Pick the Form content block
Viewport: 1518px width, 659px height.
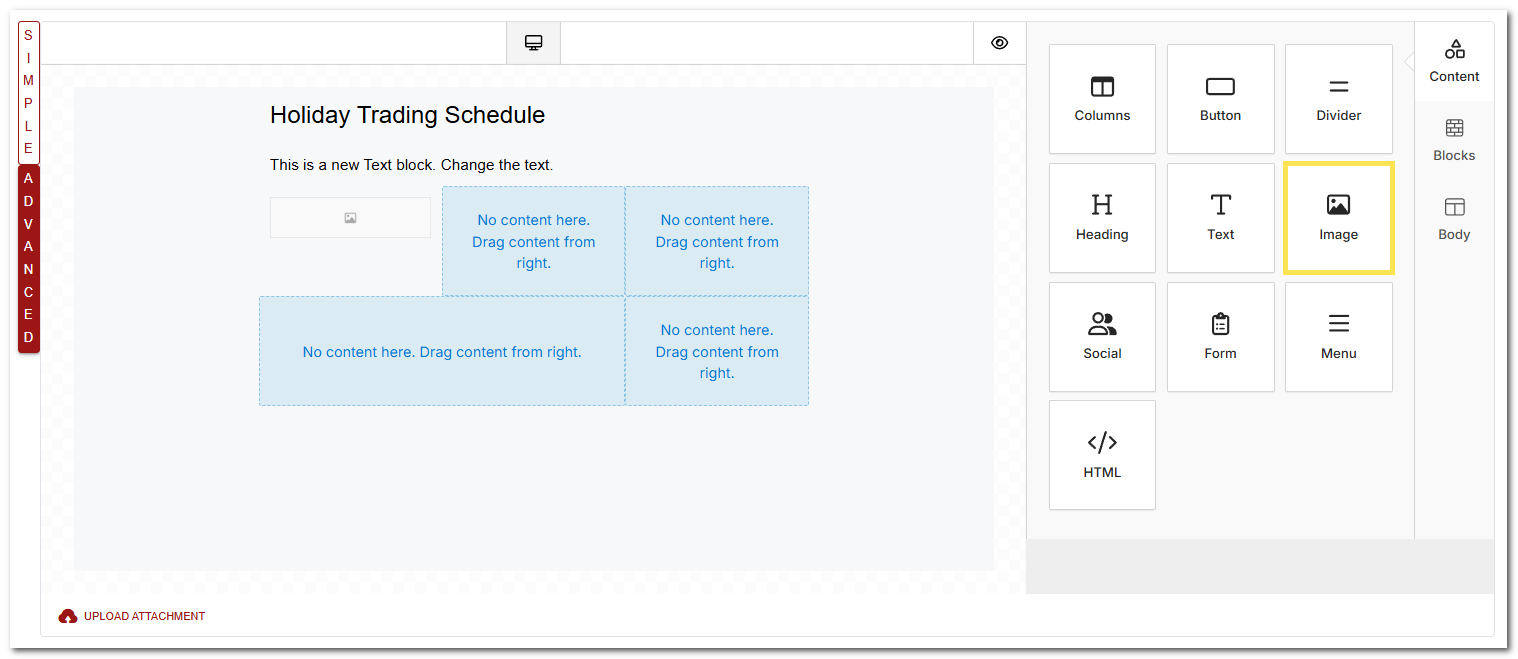point(1220,336)
